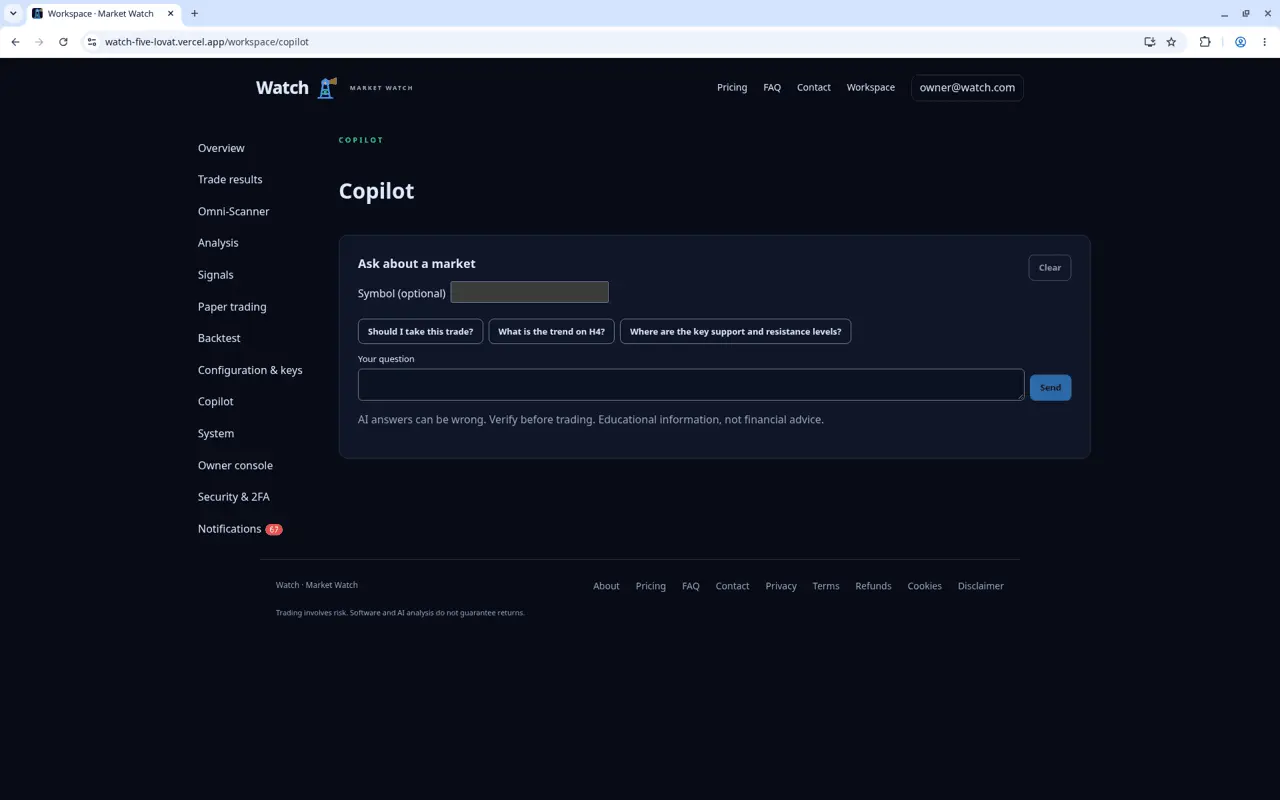Select Analysis in the sidebar
The image size is (1280, 800).
pos(218,243)
